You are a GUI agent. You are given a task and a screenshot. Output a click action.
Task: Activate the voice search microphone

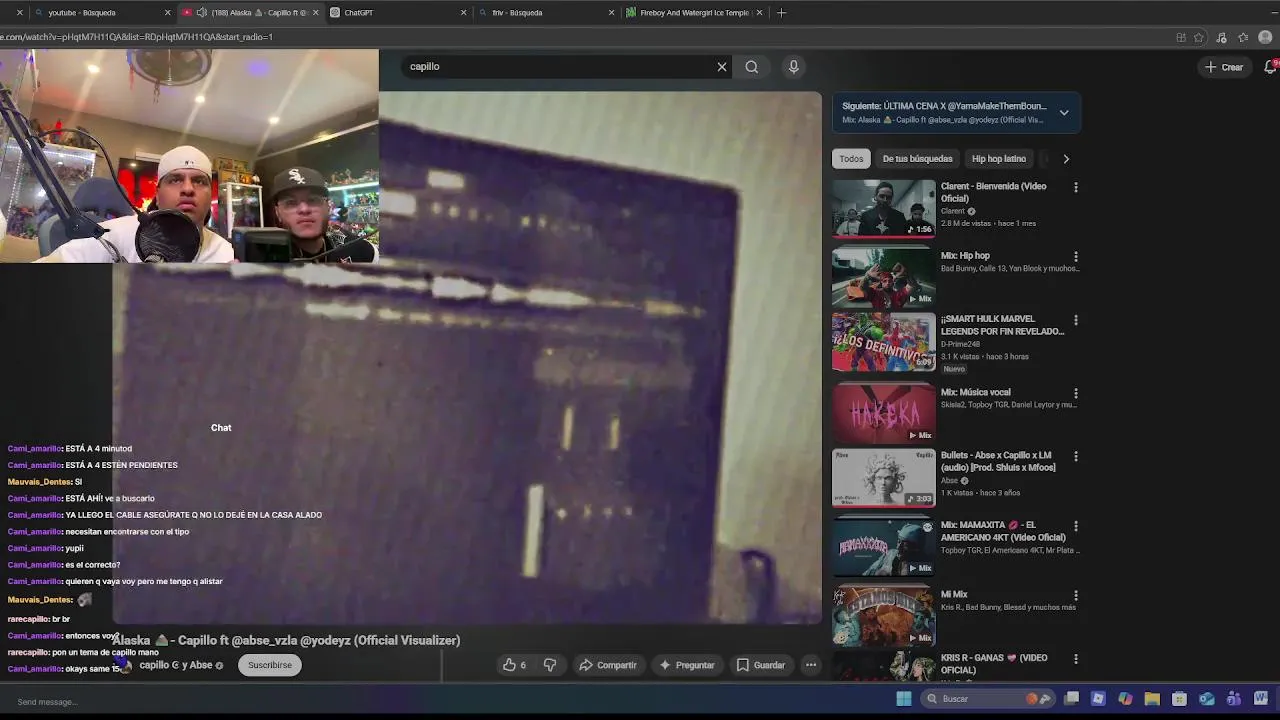pos(793,67)
